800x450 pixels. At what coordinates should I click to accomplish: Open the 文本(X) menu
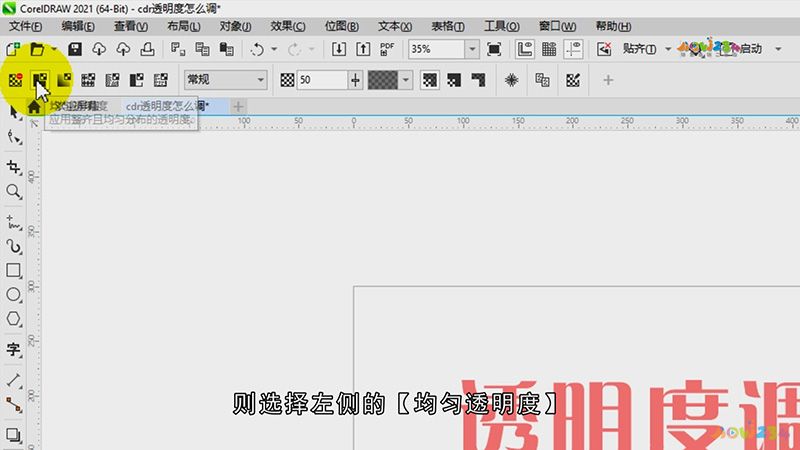pyautogui.click(x=395, y=26)
